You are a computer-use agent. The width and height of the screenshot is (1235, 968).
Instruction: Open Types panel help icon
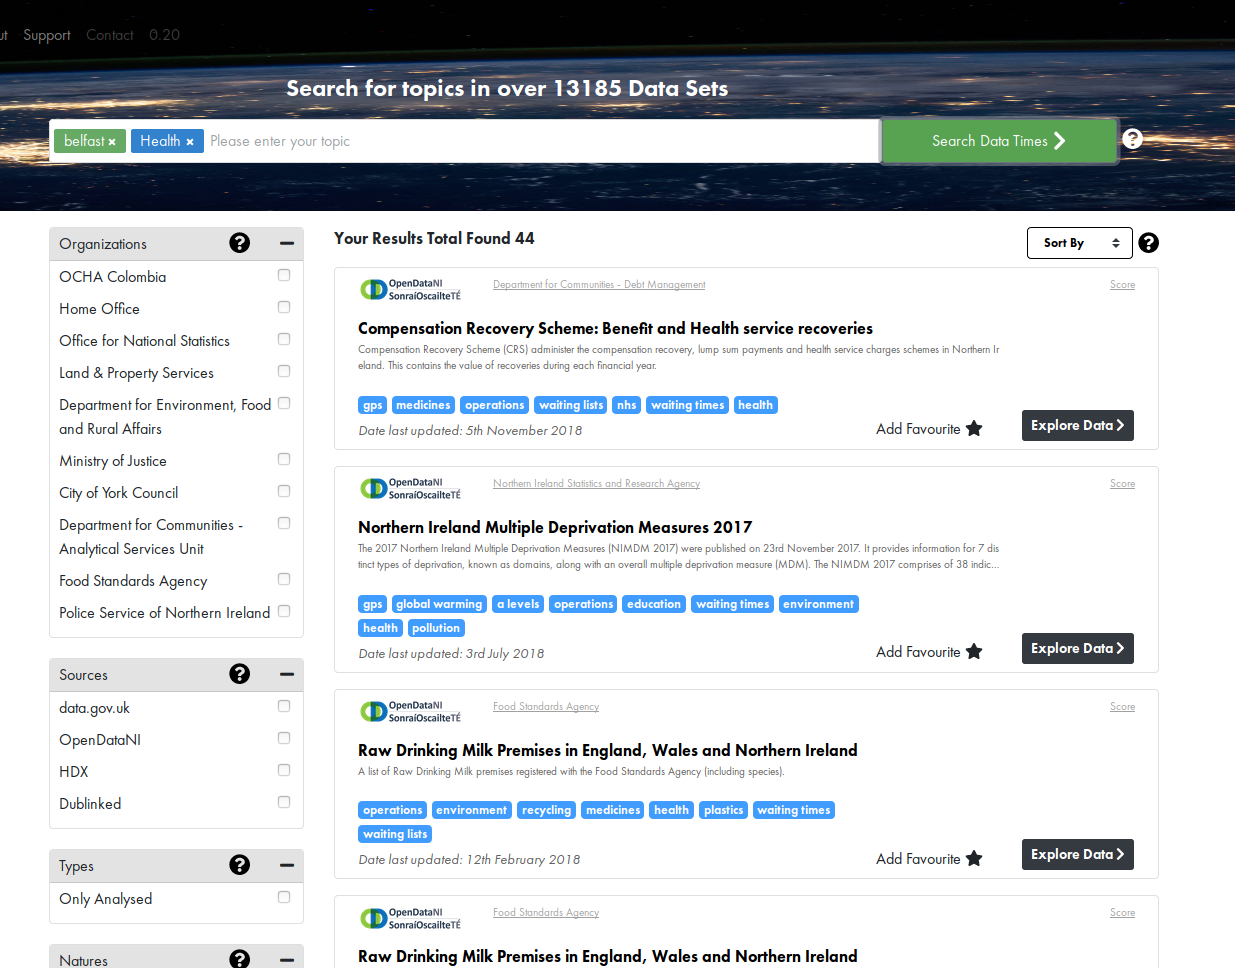click(x=240, y=865)
